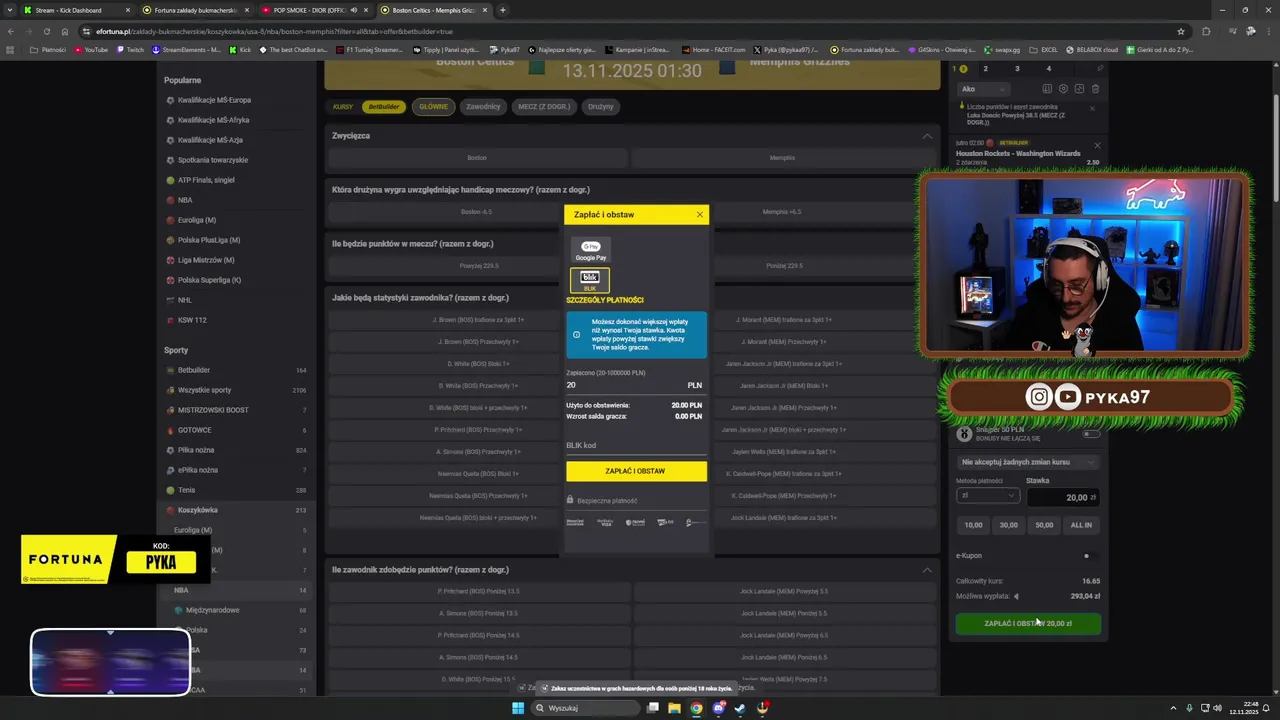Switch to betslip tab 3
The image size is (1280, 720).
click(x=1017, y=68)
